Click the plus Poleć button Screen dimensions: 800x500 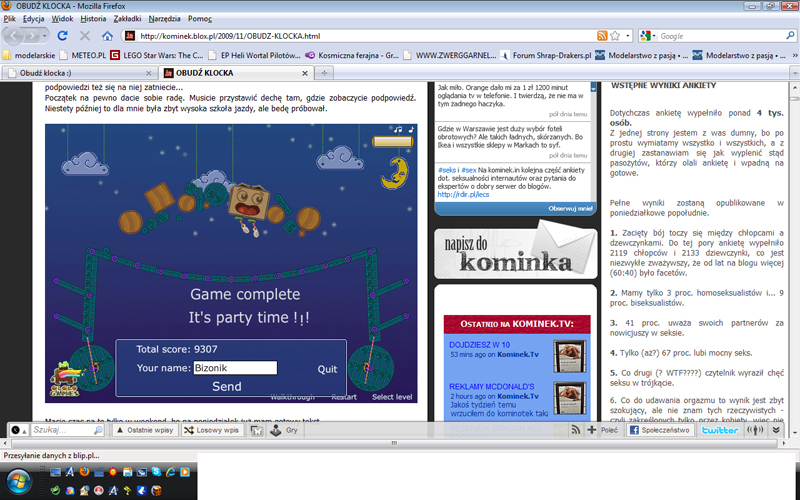[603, 430]
